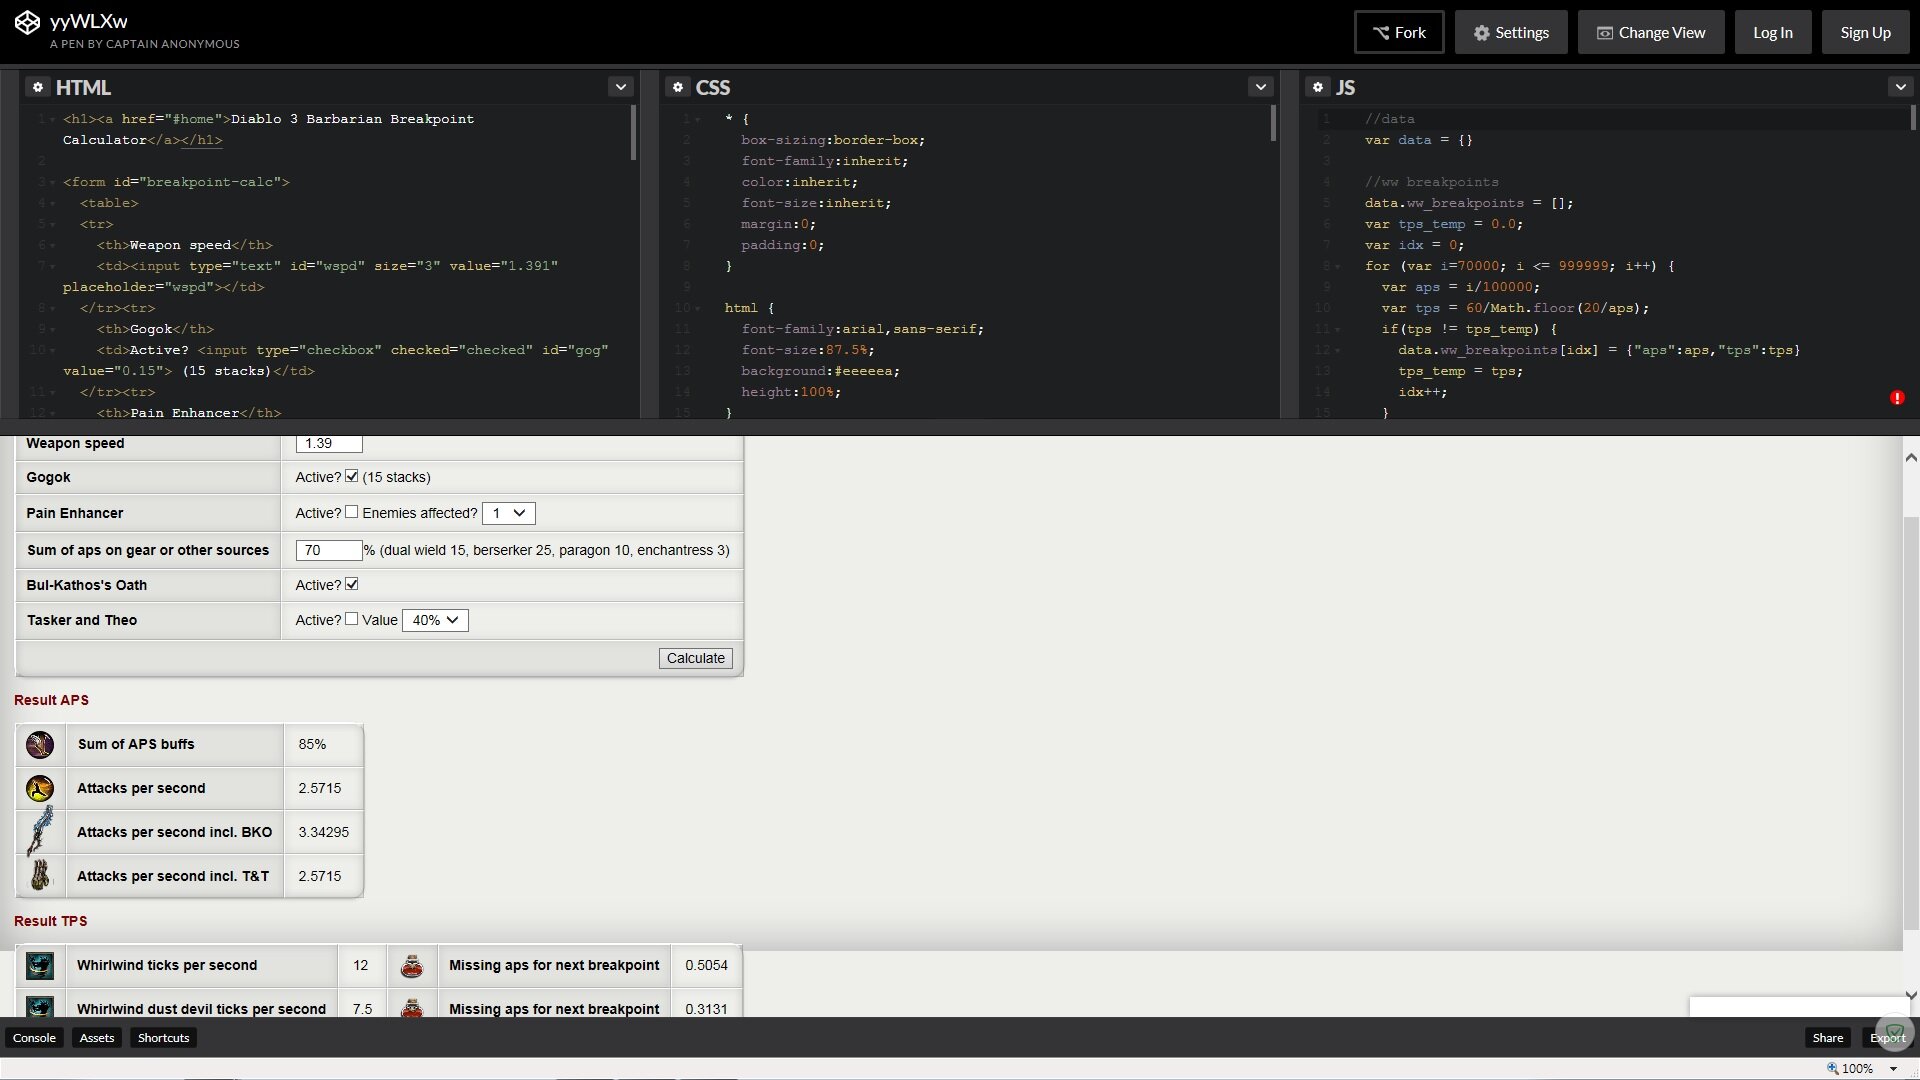
Task: Open pen Settings
Action: (1511, 32)
